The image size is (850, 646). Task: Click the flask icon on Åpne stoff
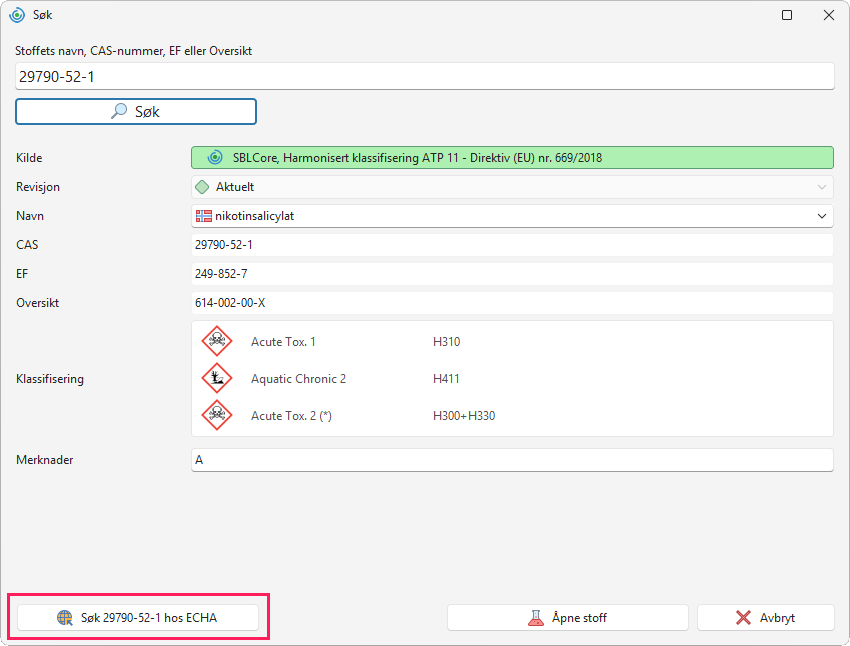(x=536, y=618)
